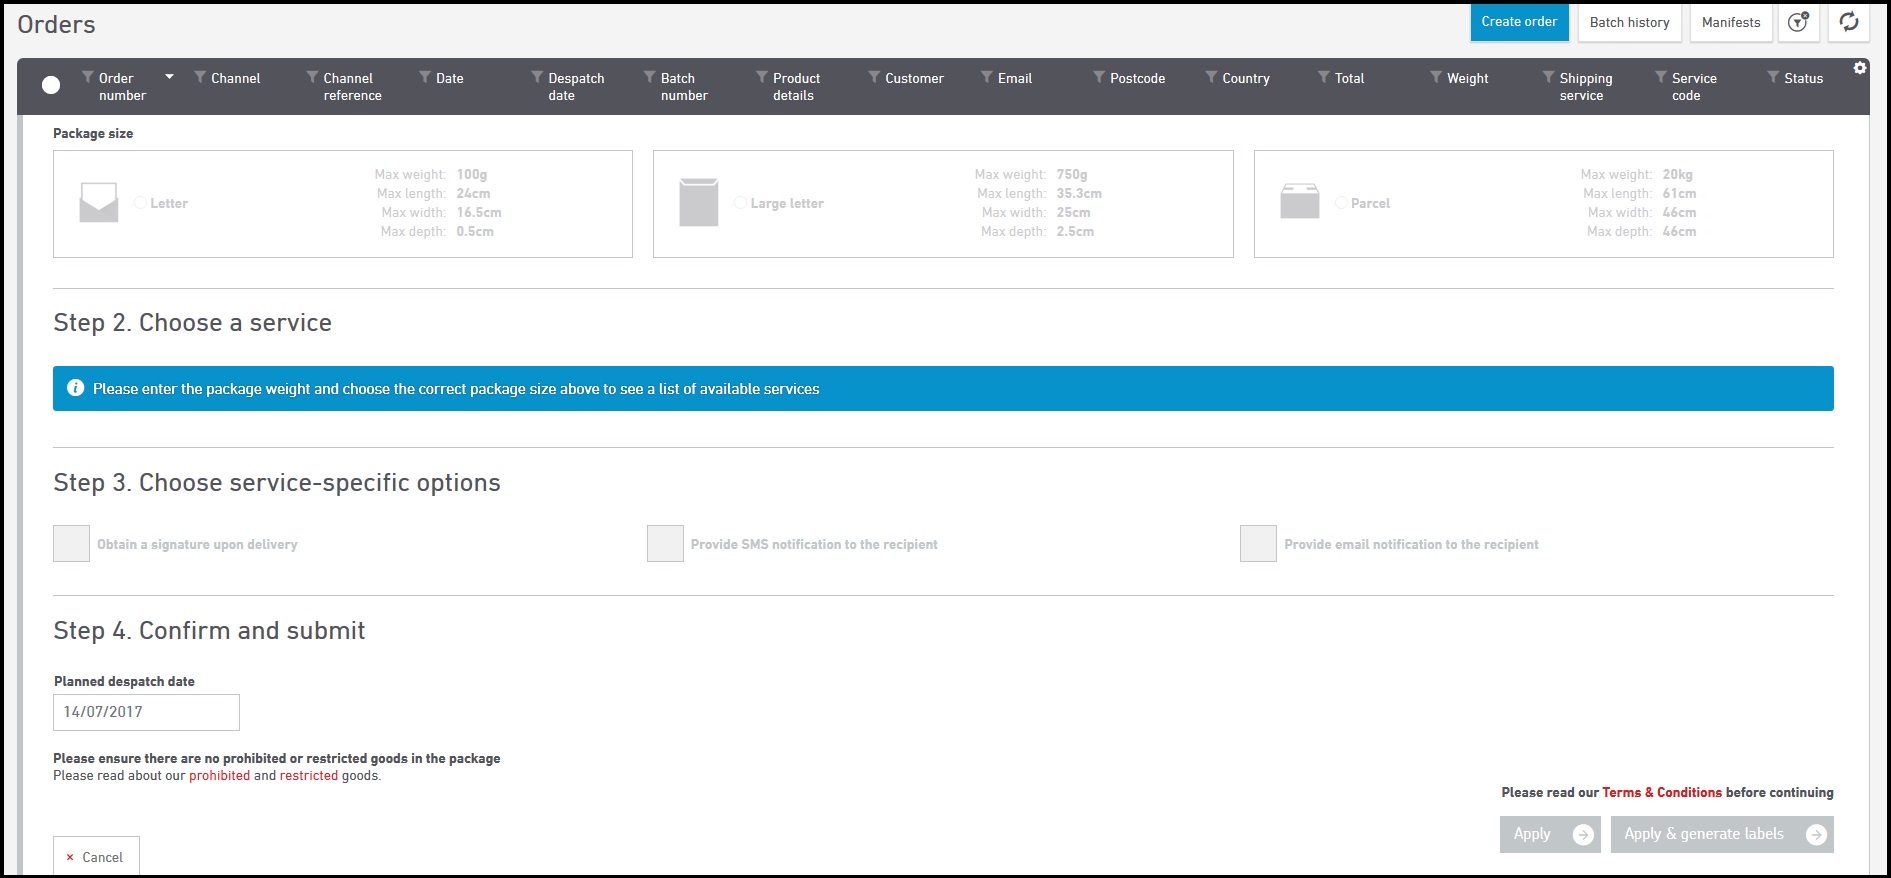Click the Create order button

point(1518,22)
